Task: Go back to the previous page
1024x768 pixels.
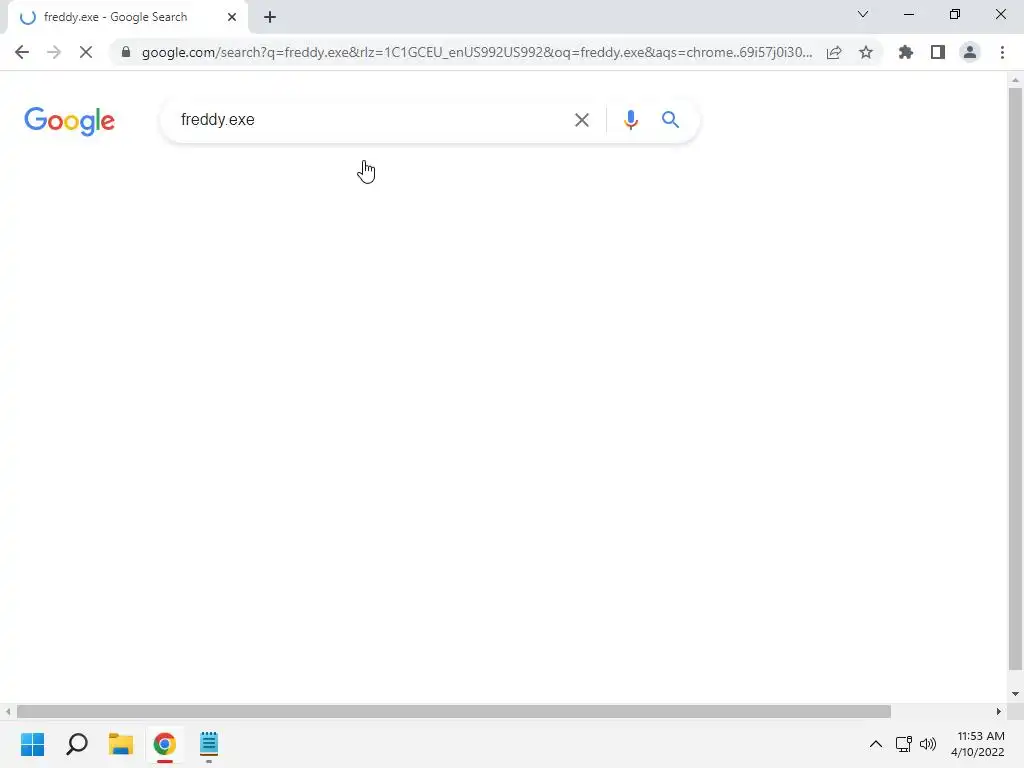Action: click(22, 52)
